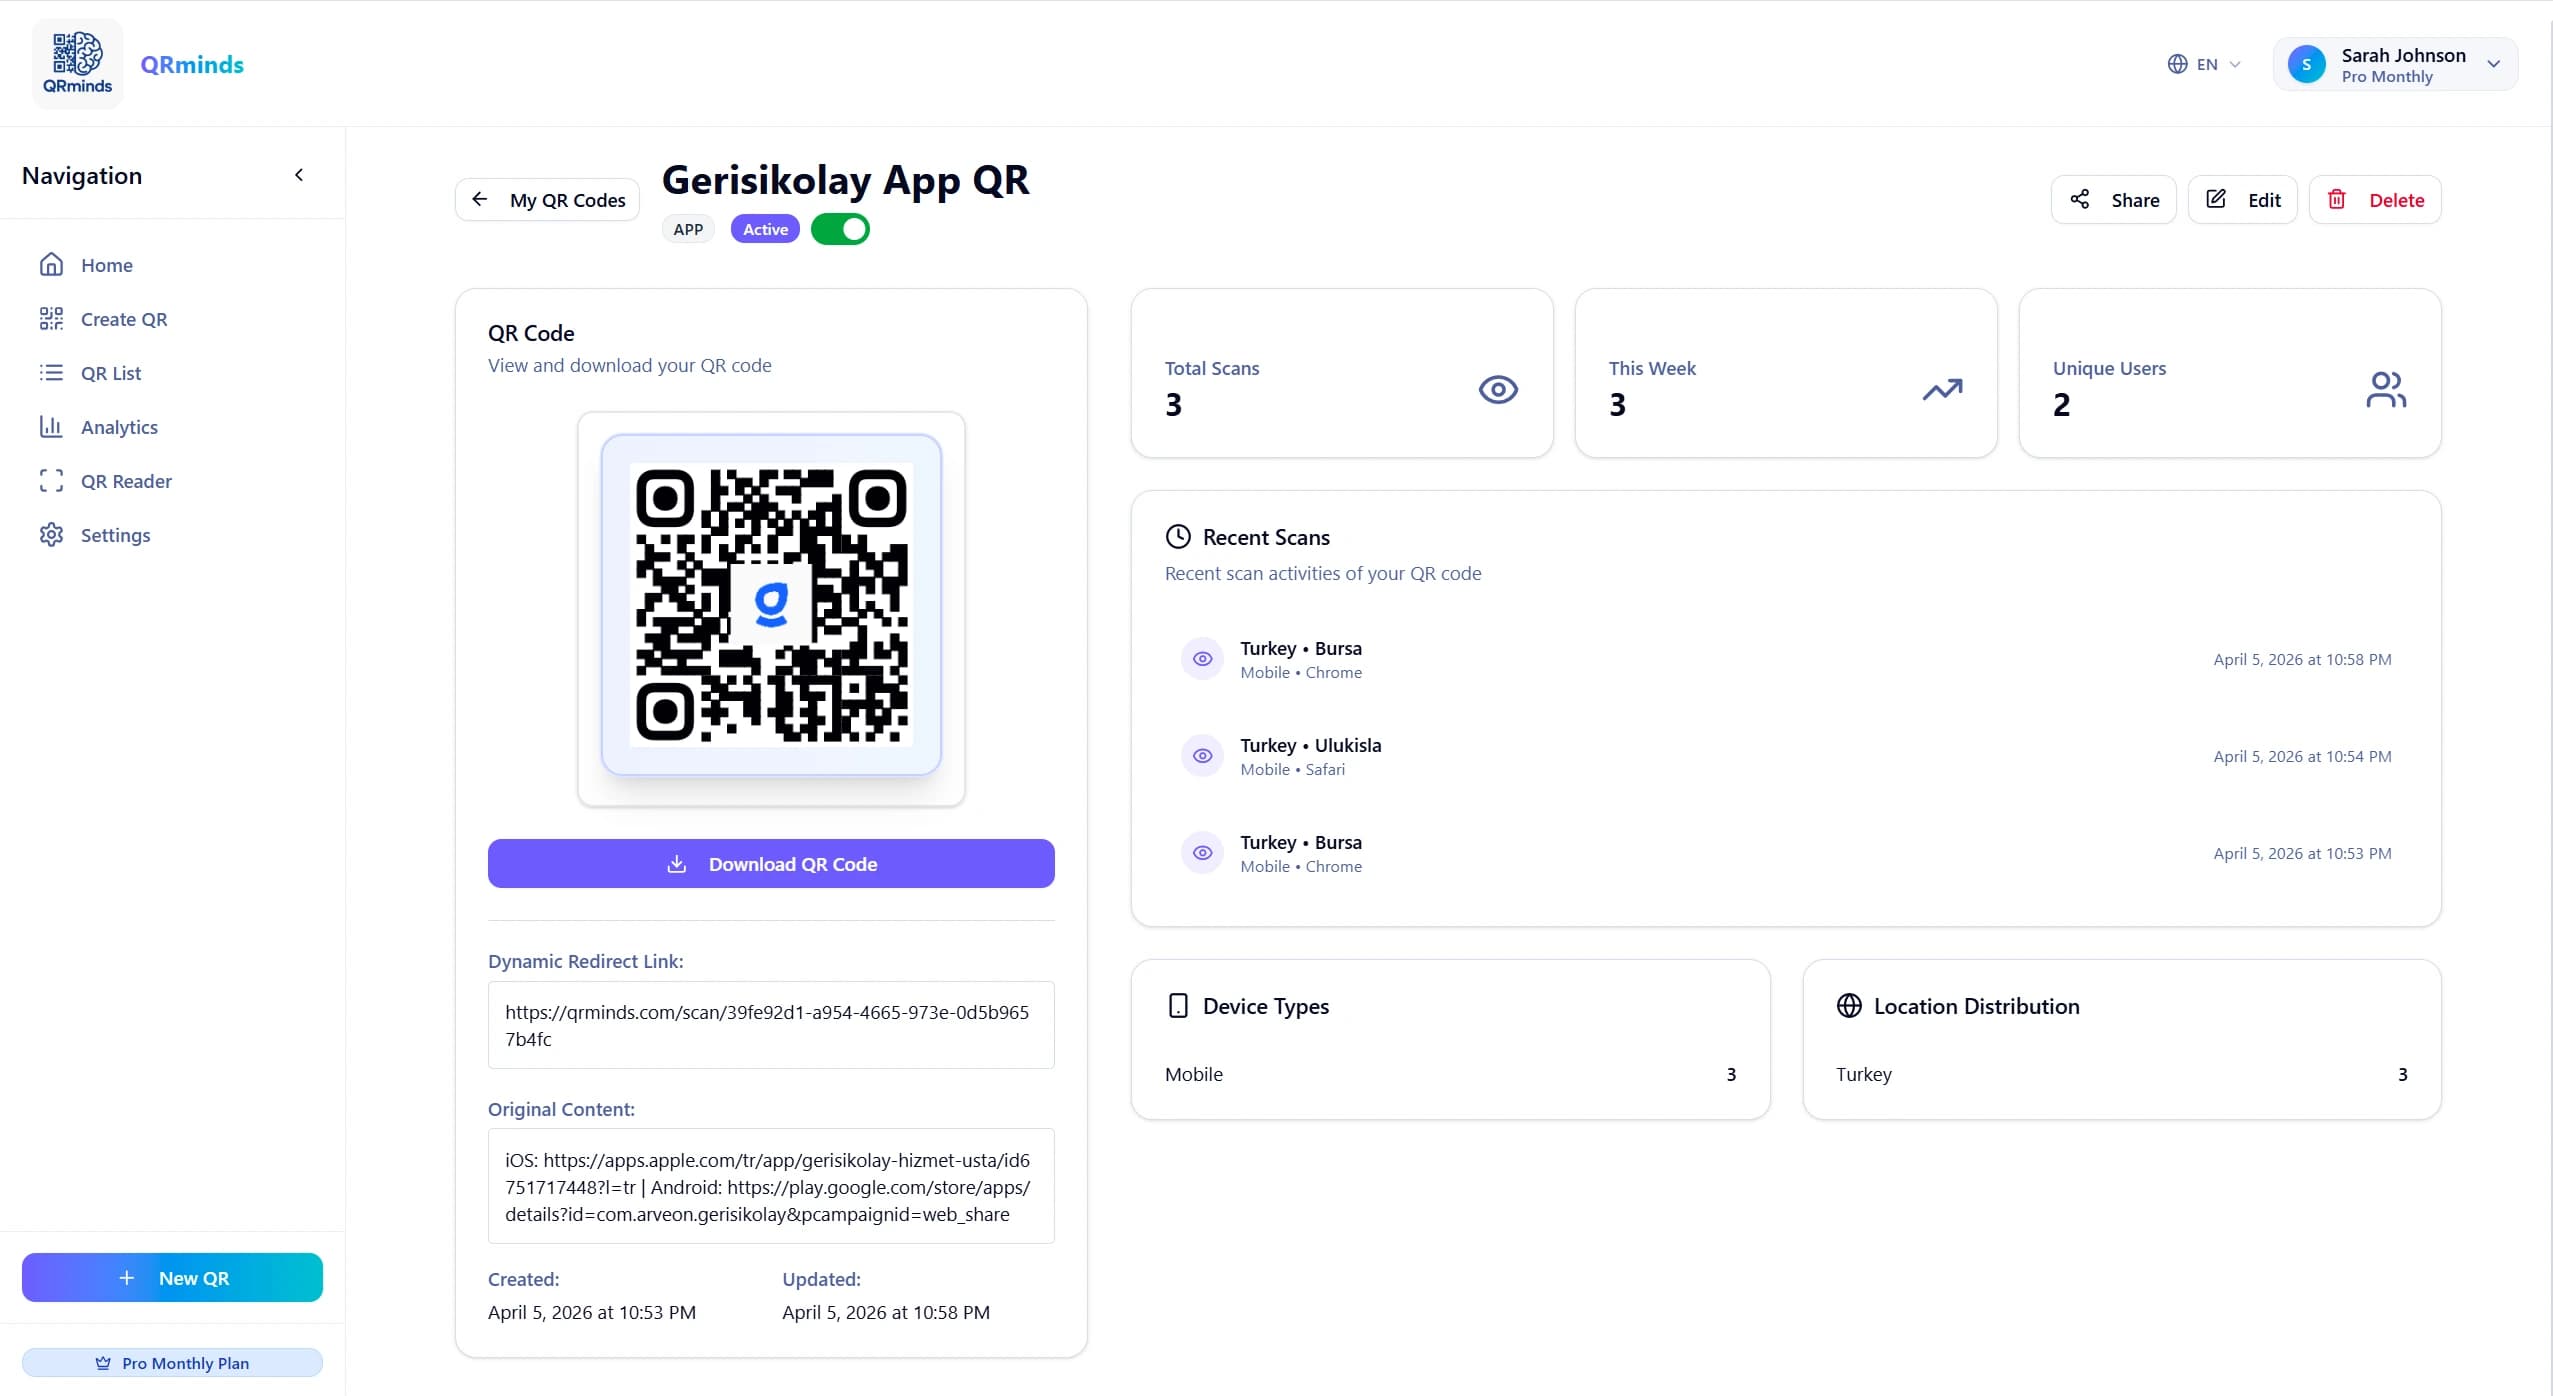Viewport: 2553px width, 1396px height.
Task: Click the eye icon beside Turkey Ulukisla scan
Action: 1201,755
